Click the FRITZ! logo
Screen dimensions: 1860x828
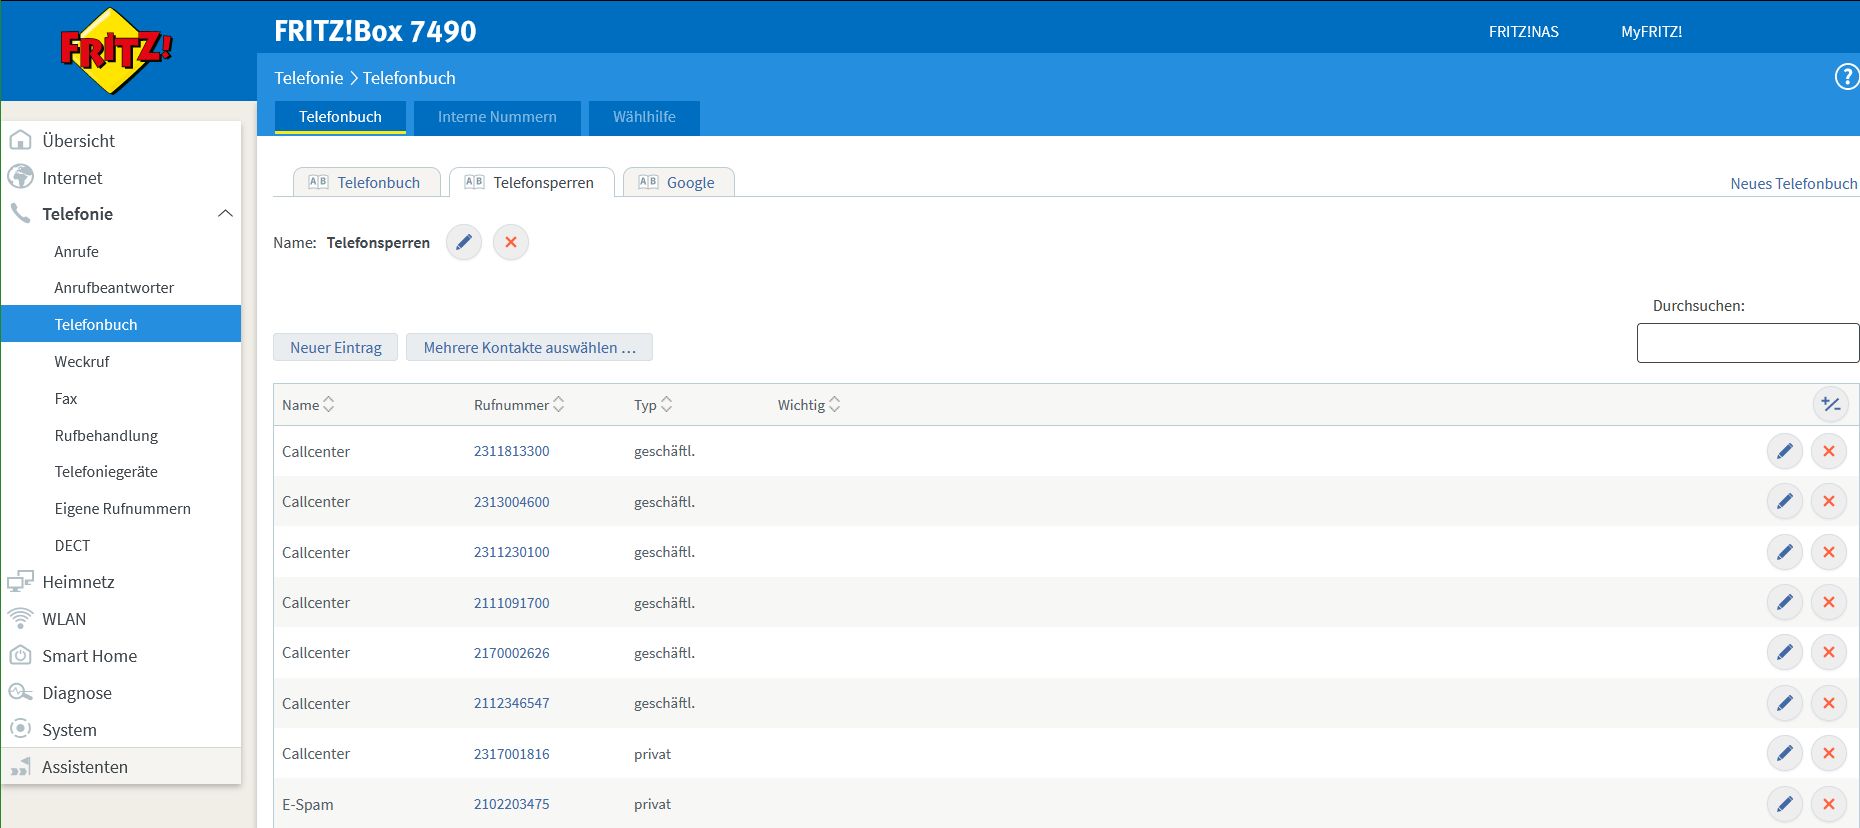115,51
